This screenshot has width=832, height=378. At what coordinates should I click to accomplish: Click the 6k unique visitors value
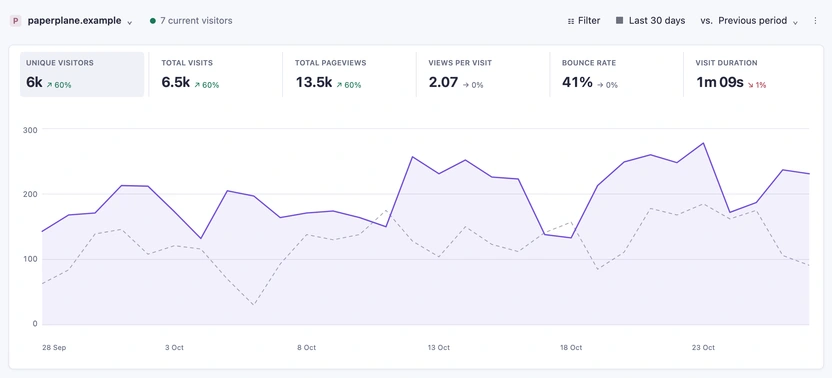point(34,82)
